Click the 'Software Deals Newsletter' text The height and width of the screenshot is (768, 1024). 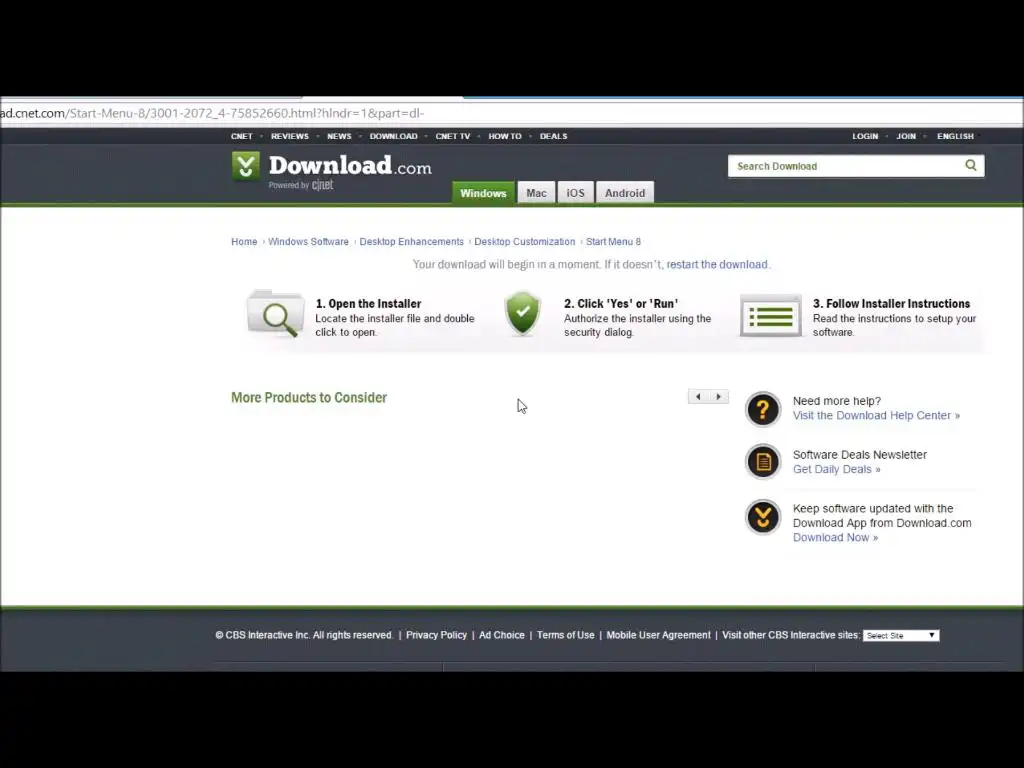(859, 455)
